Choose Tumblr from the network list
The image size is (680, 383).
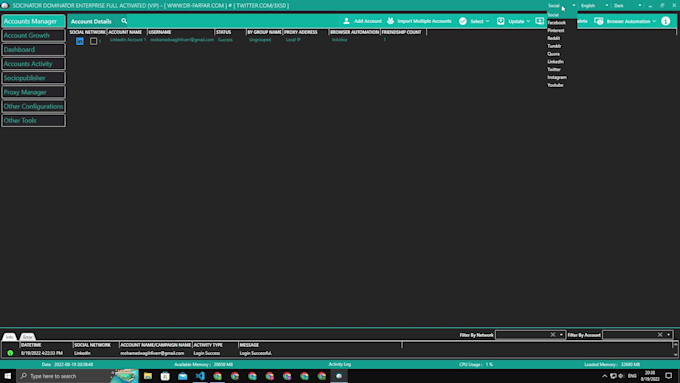click(x=554, y=46)
